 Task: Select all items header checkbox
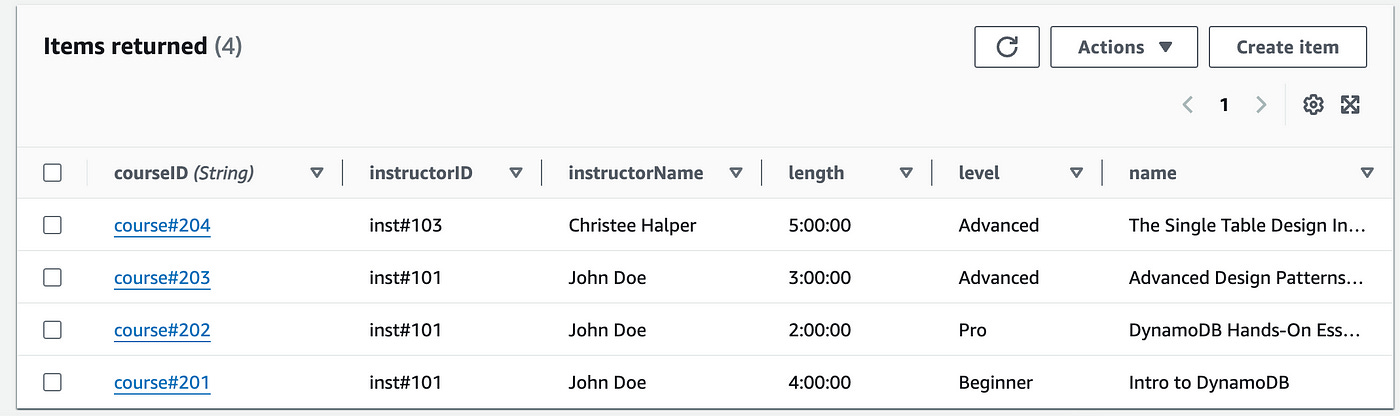(x=53, y=173)
